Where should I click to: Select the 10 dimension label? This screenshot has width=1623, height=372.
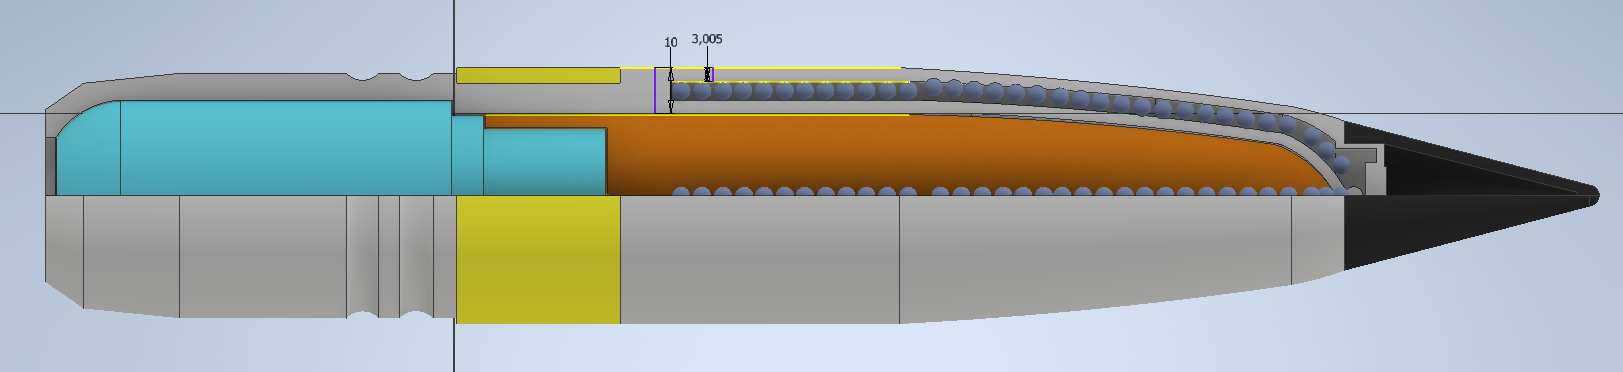(671, 43)
